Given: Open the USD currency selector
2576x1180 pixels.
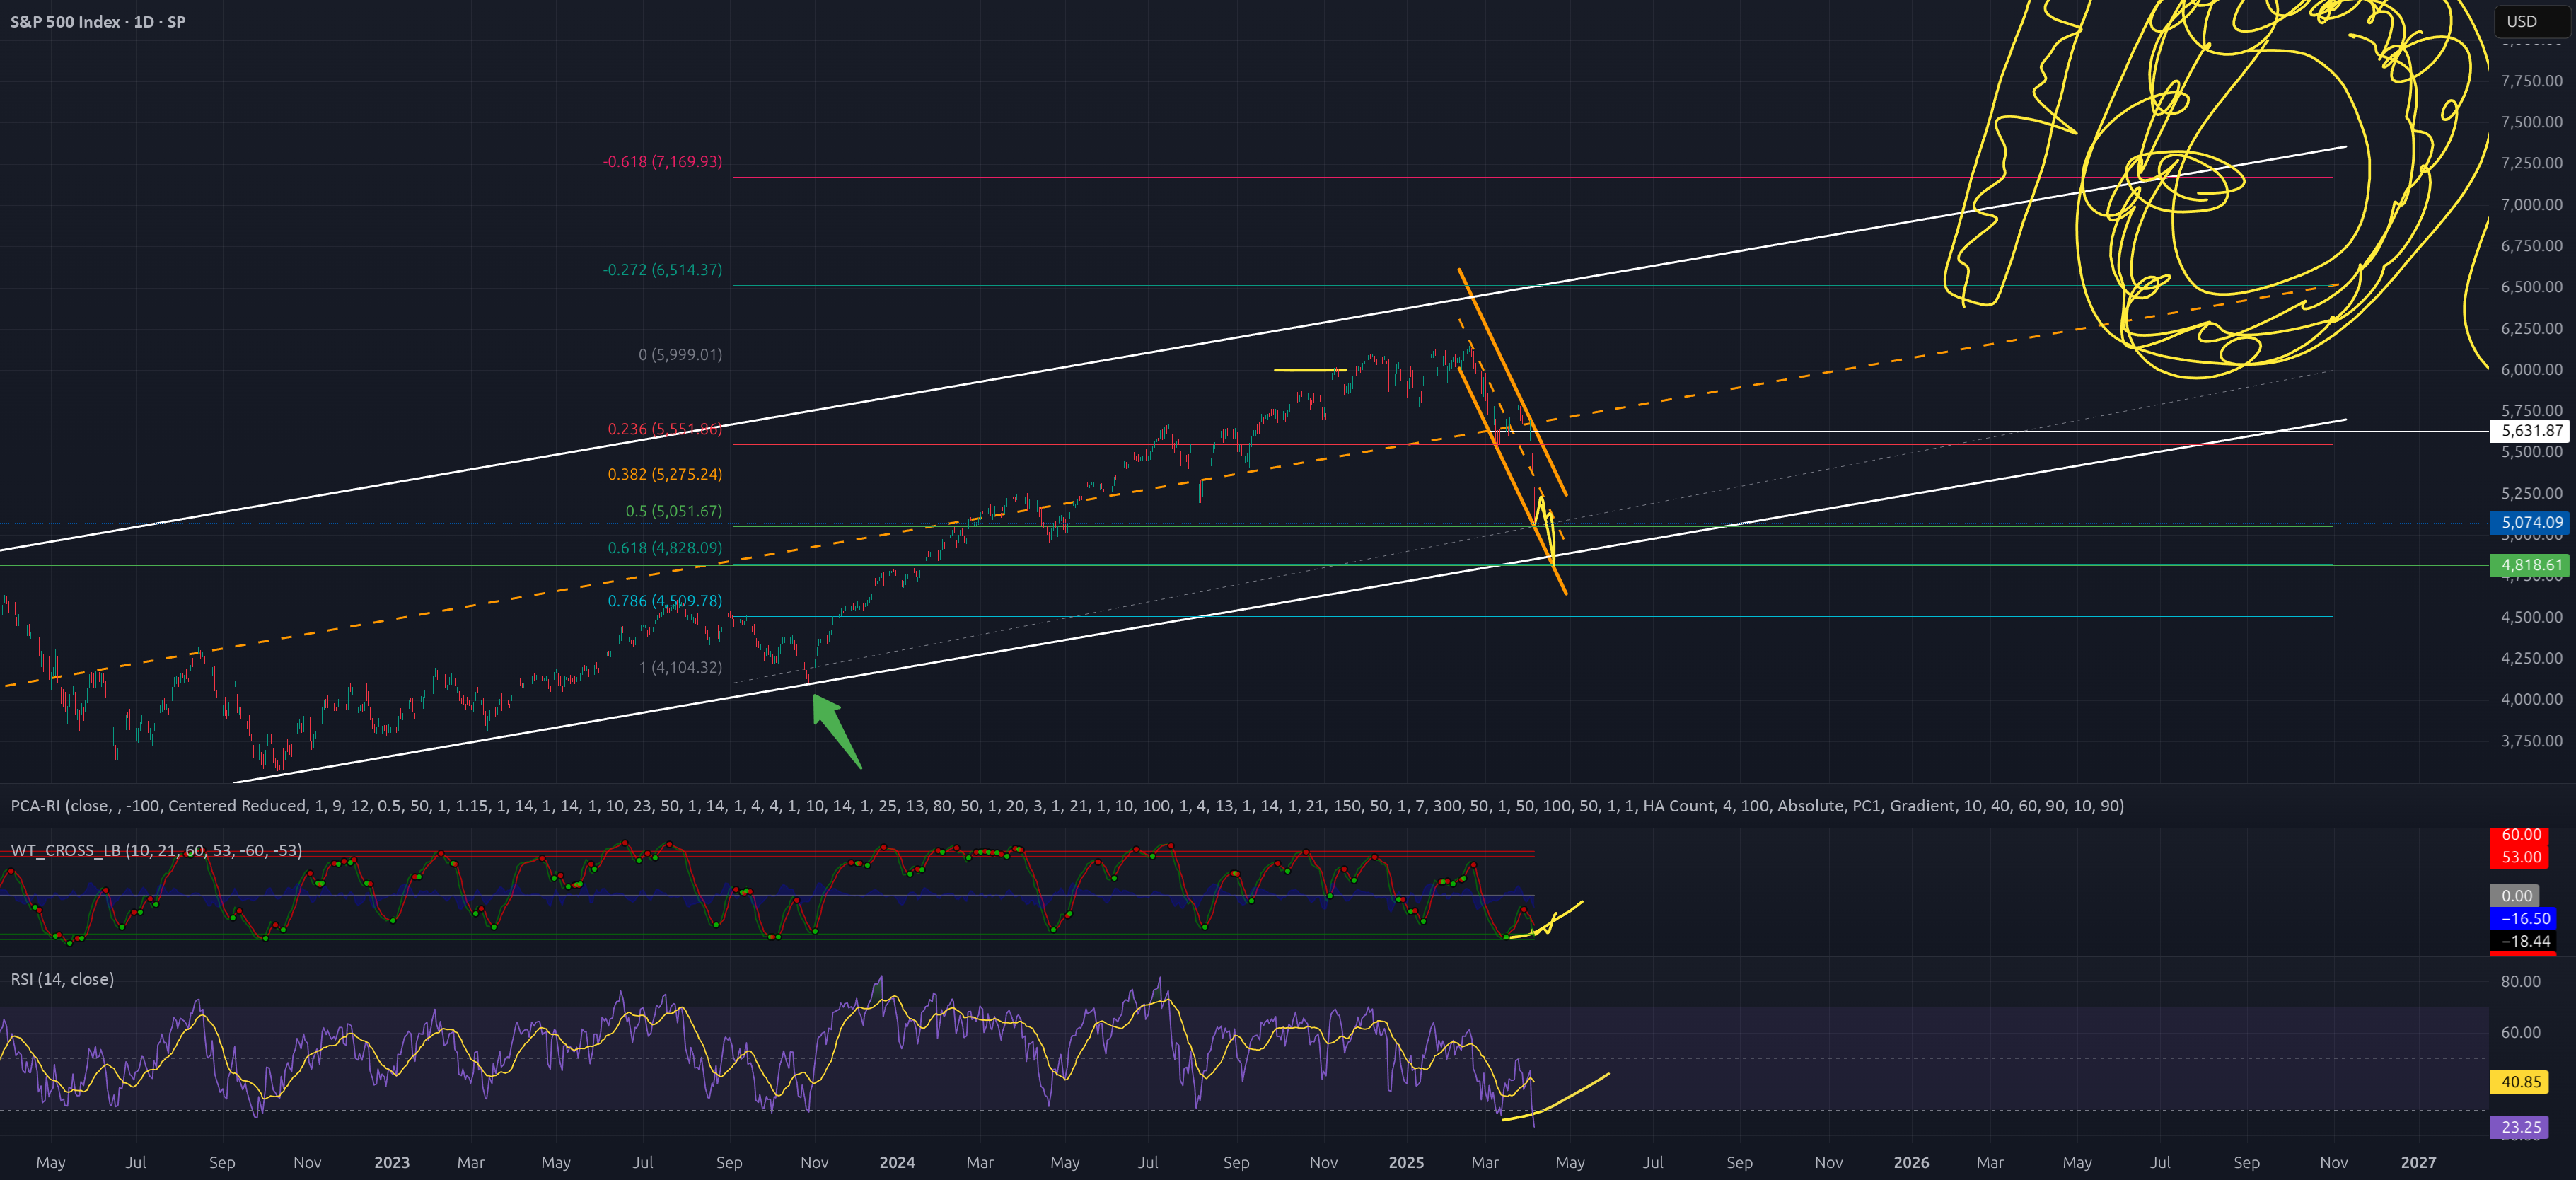Looking at the screenshot, I should click(2531, 21).
